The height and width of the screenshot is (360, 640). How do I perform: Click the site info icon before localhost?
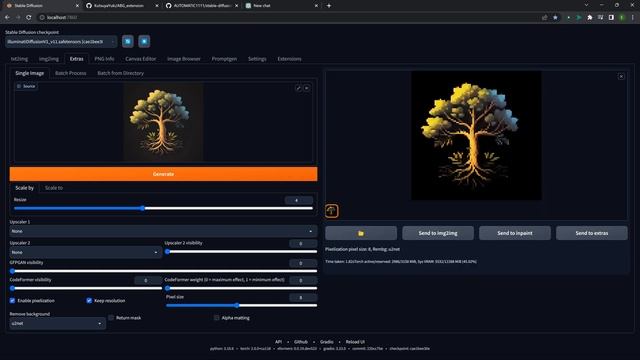pyautogui.click(x=42, y=18)
